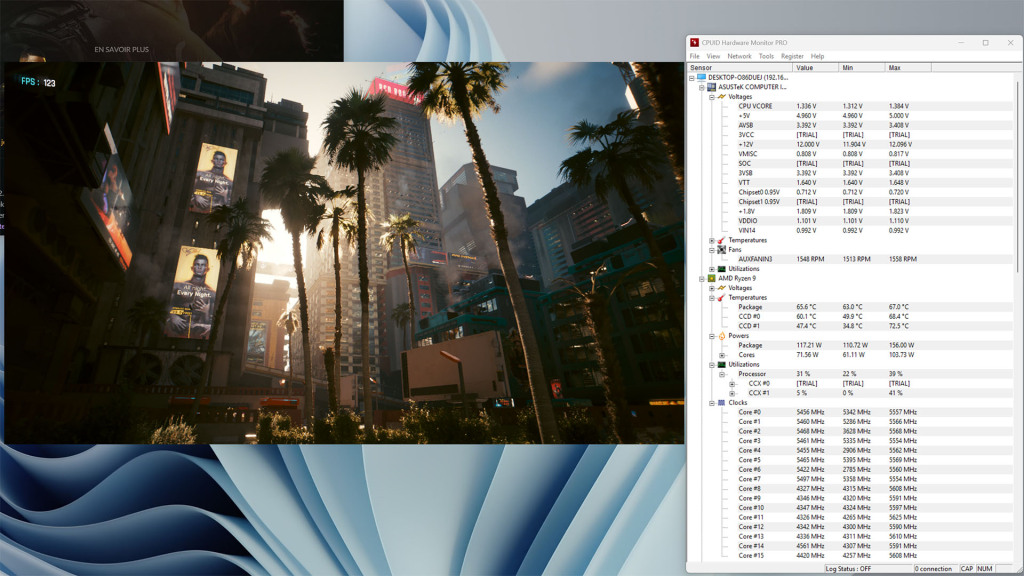Screen dimensions: 1024x576
Task: Click the thermometer icon under AMD Ryzen 9
Action: [x=722, y=297]
